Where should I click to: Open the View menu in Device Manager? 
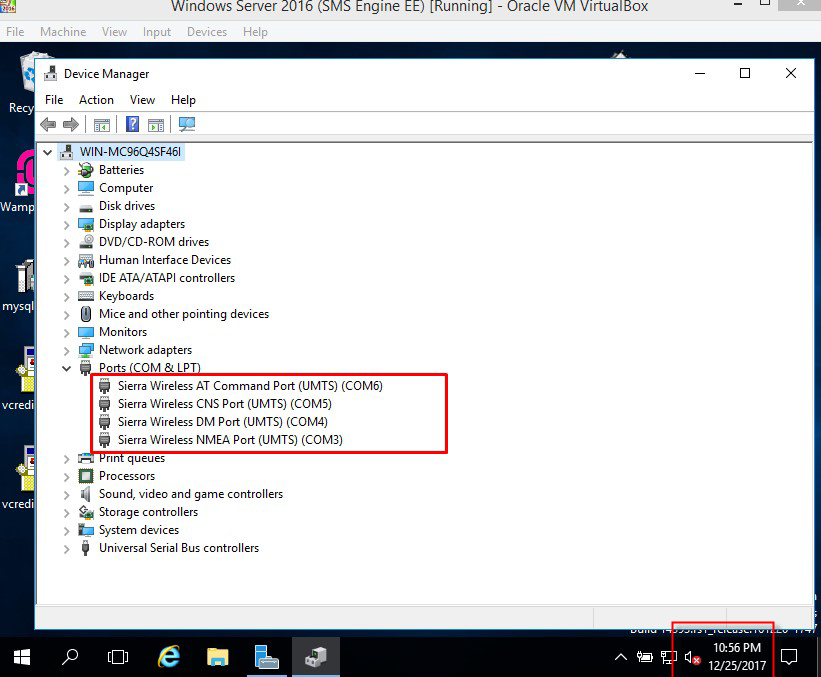pos(142,100)
